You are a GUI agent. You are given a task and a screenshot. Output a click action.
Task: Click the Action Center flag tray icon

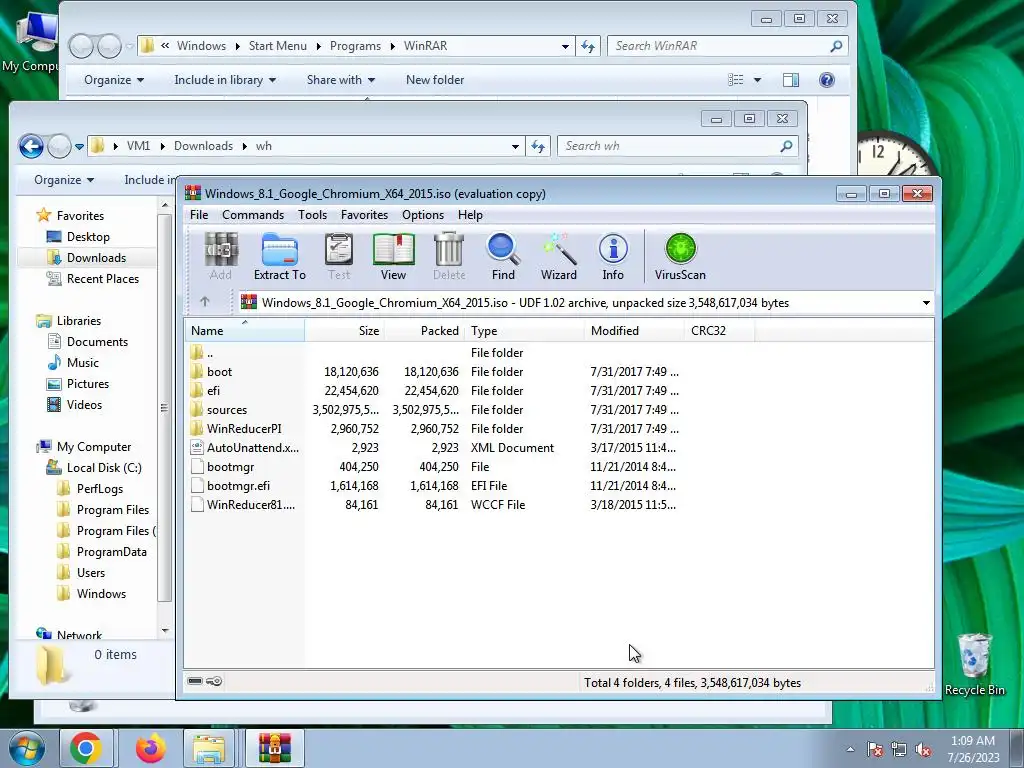click(875, 750)
